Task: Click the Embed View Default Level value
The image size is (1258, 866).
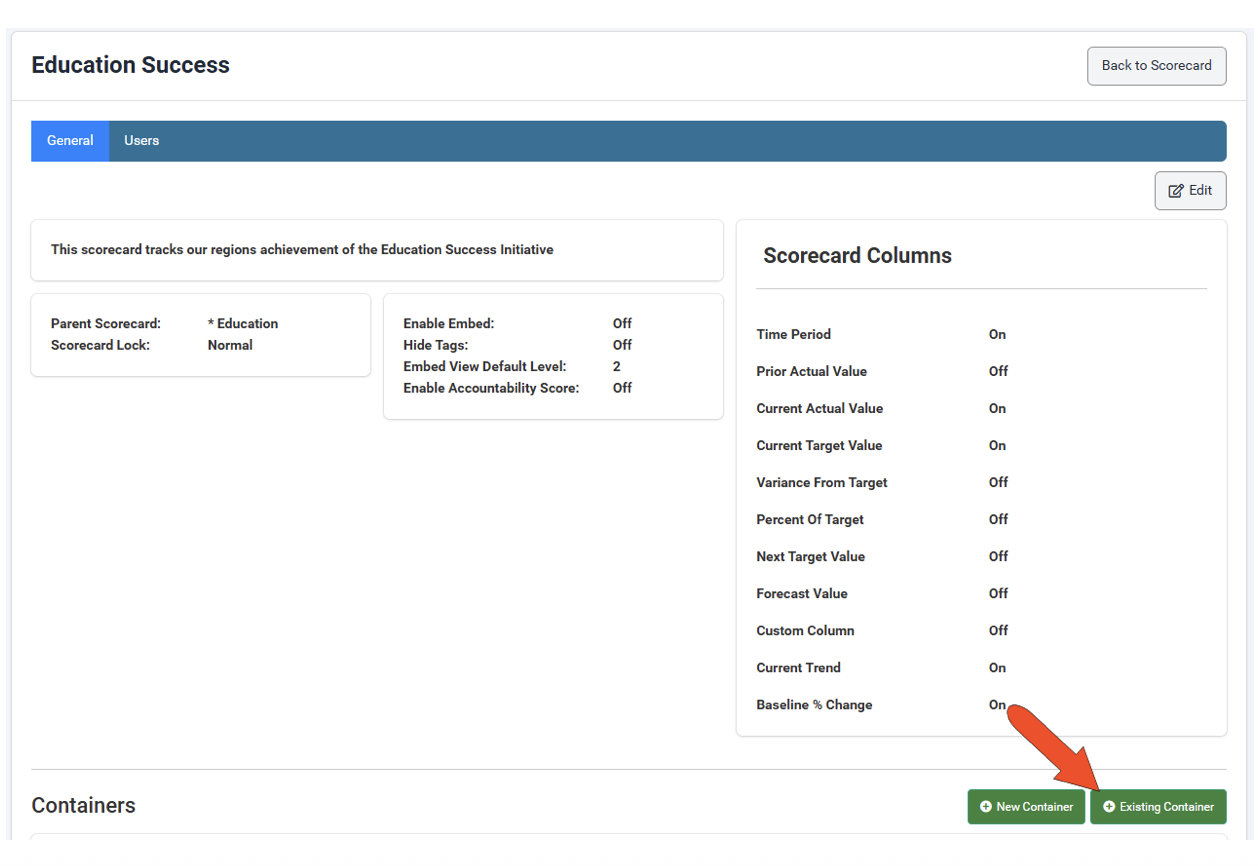Action: pos(617,367)
